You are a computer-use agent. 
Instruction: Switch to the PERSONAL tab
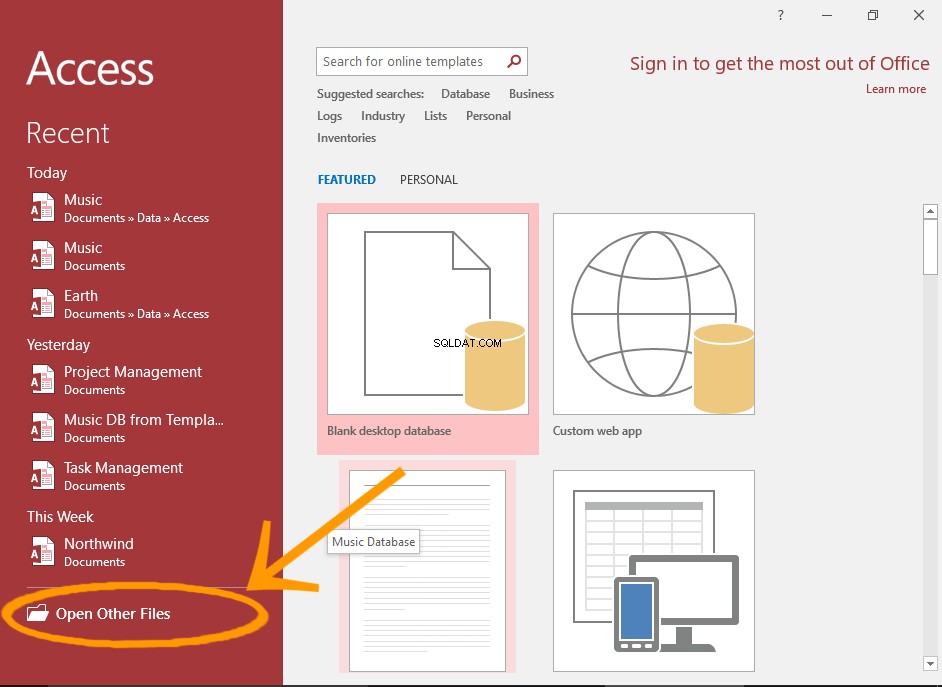coord(429,180)
